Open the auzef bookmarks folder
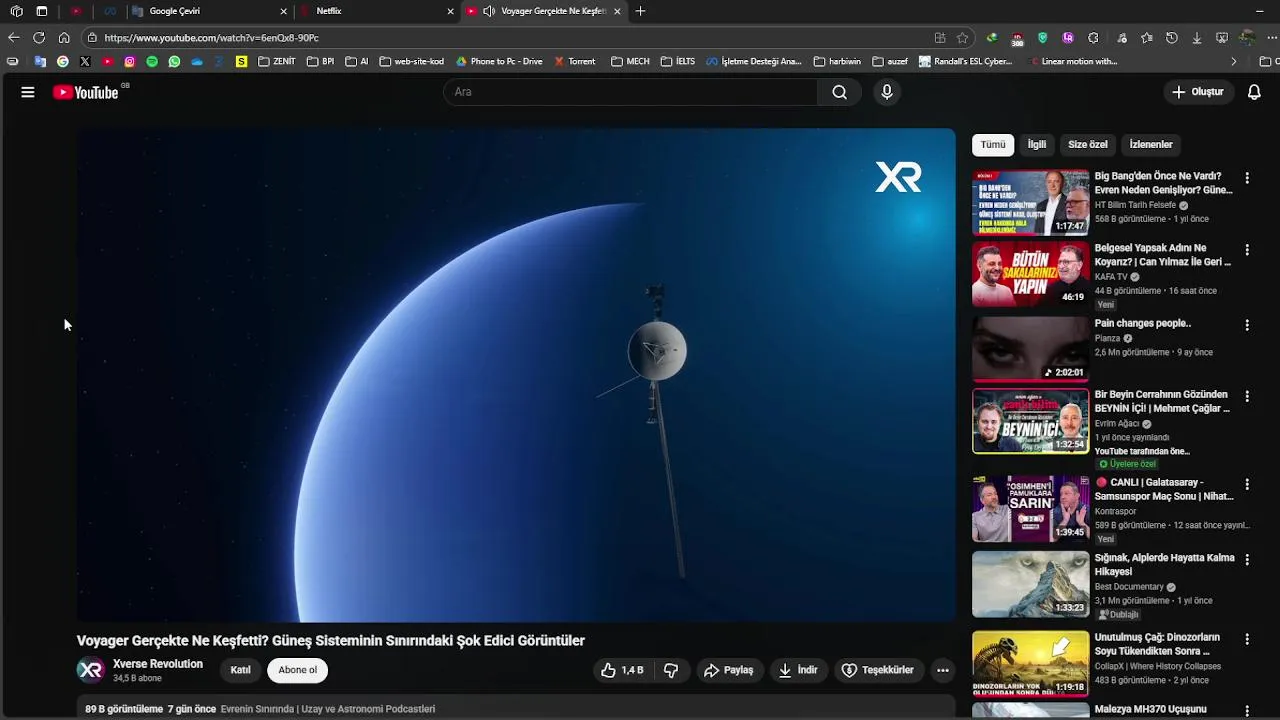The height and width of the screenshot is (720, 1280). [890, 61]
